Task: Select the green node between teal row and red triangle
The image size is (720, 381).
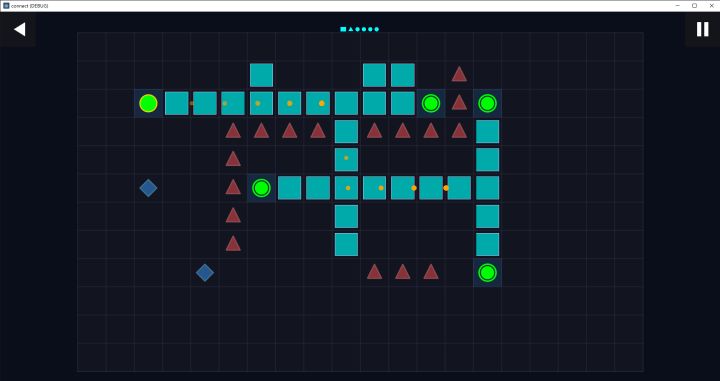Action: (431, 103)
